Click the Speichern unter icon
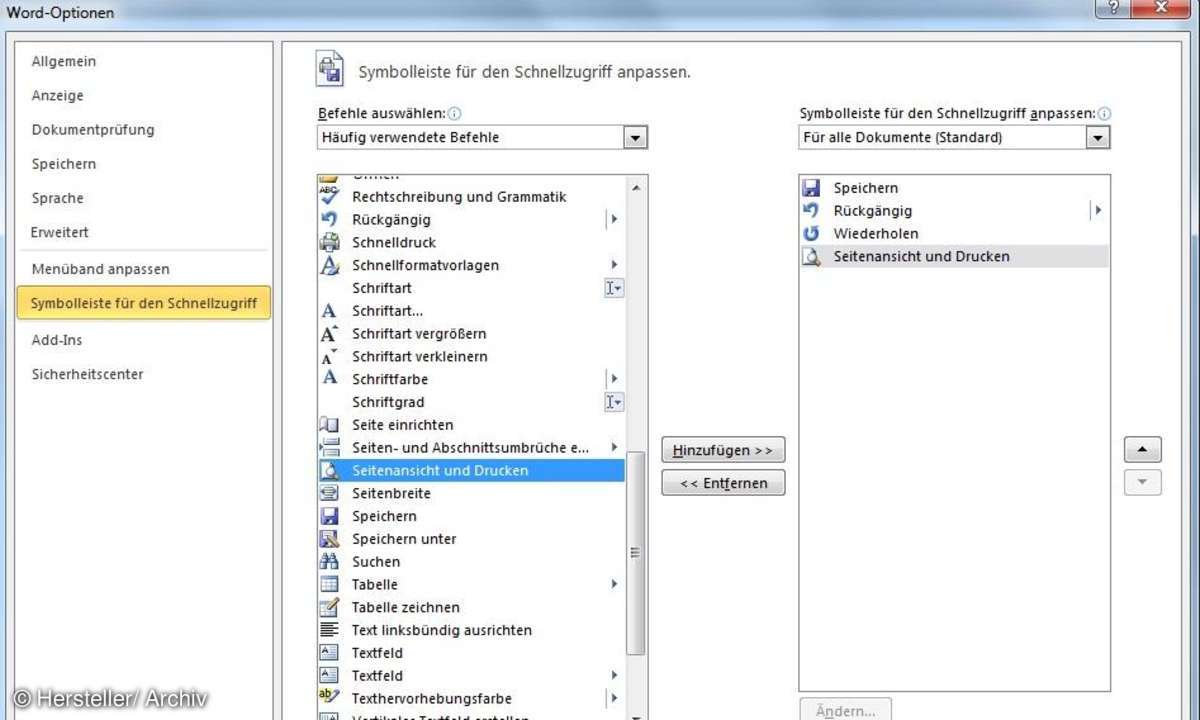Image resolution: width=1200 pixels, height=720 pixels. [x=329, y=539]
